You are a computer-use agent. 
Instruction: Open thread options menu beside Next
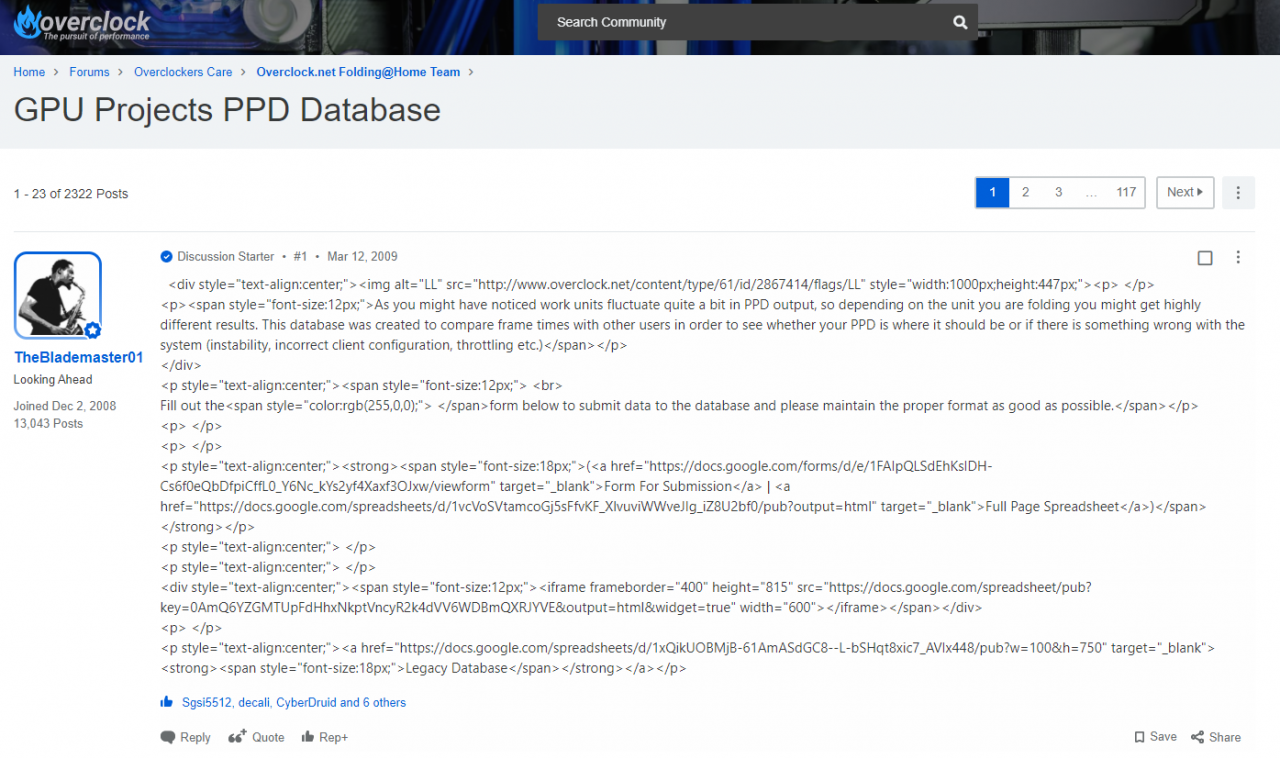[1238, 193]
